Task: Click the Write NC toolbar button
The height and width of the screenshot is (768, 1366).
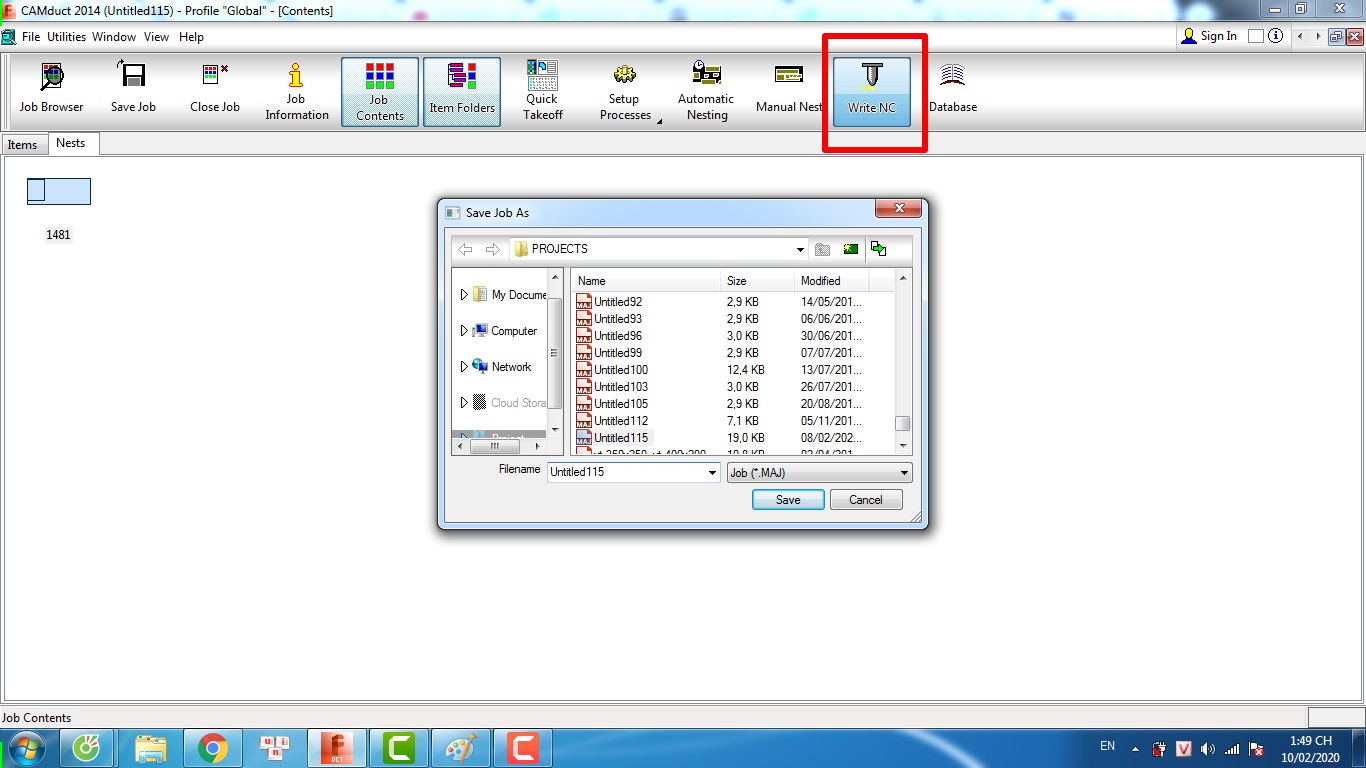Action: (x=872, y=91)
